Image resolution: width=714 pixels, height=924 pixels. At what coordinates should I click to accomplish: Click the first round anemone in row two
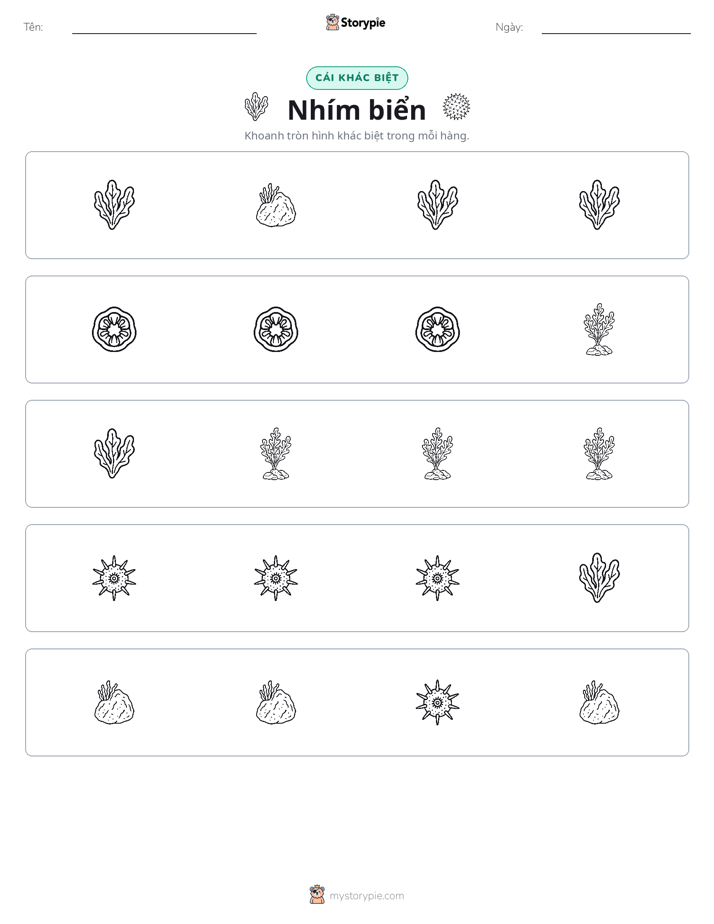114,329
